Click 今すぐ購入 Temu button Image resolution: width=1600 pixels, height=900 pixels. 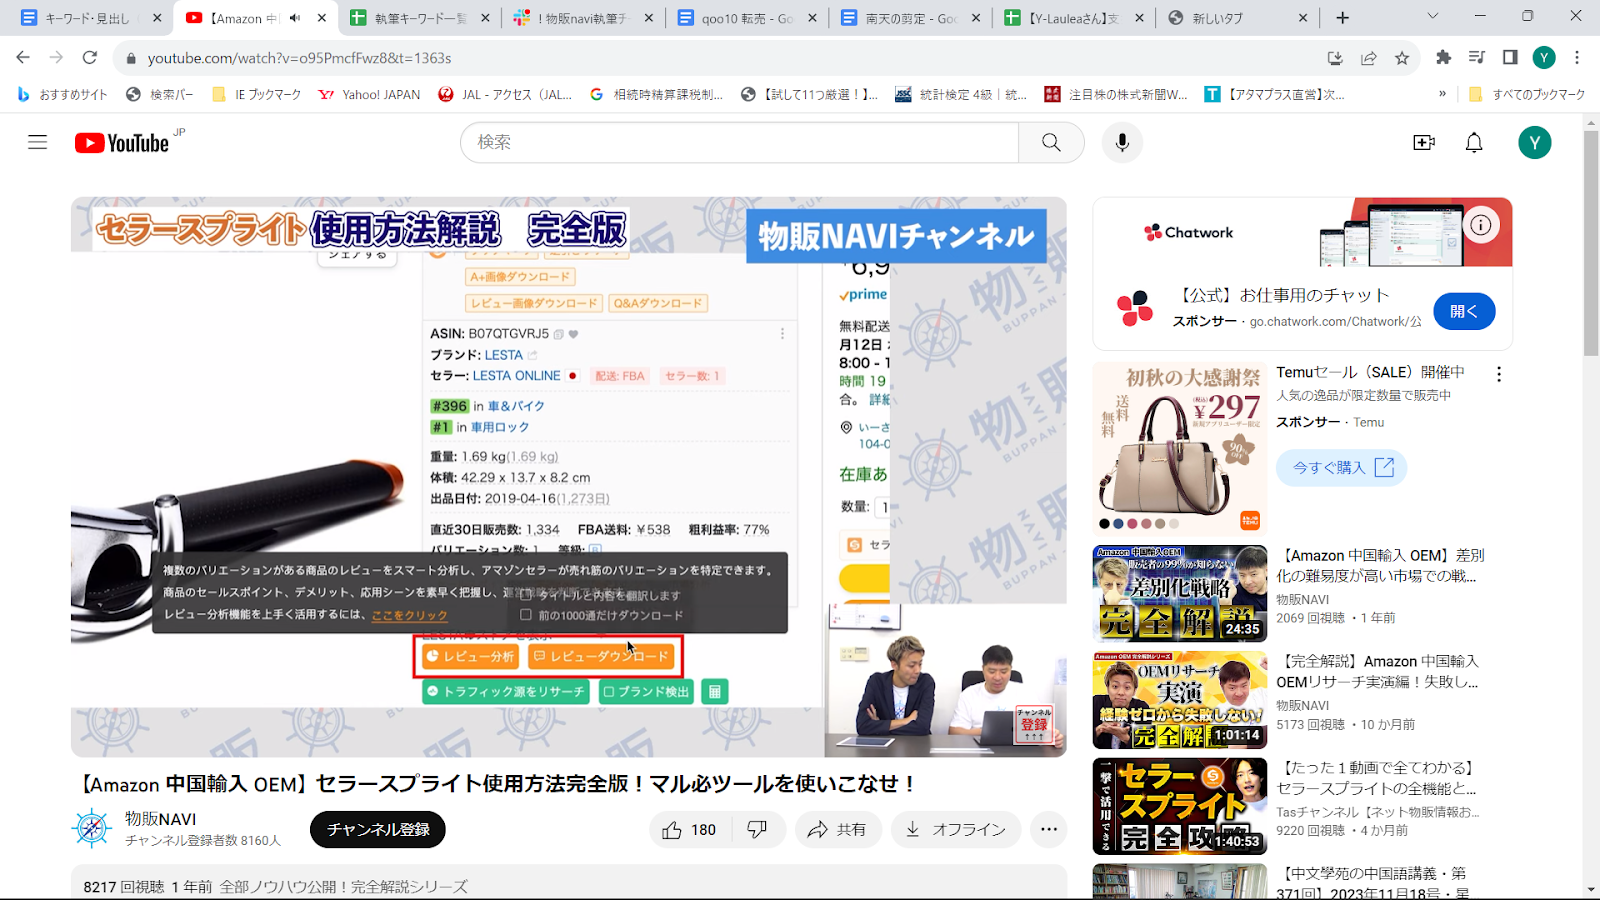pos(1342,467)
